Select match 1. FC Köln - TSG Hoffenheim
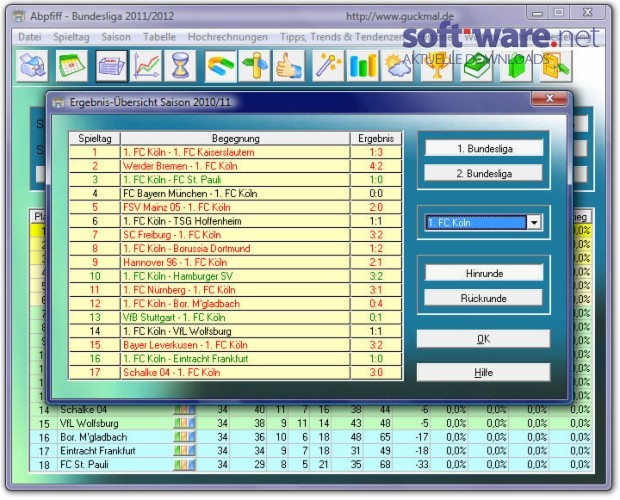Viewport: 620px width, 500px height. pos(236,221)
